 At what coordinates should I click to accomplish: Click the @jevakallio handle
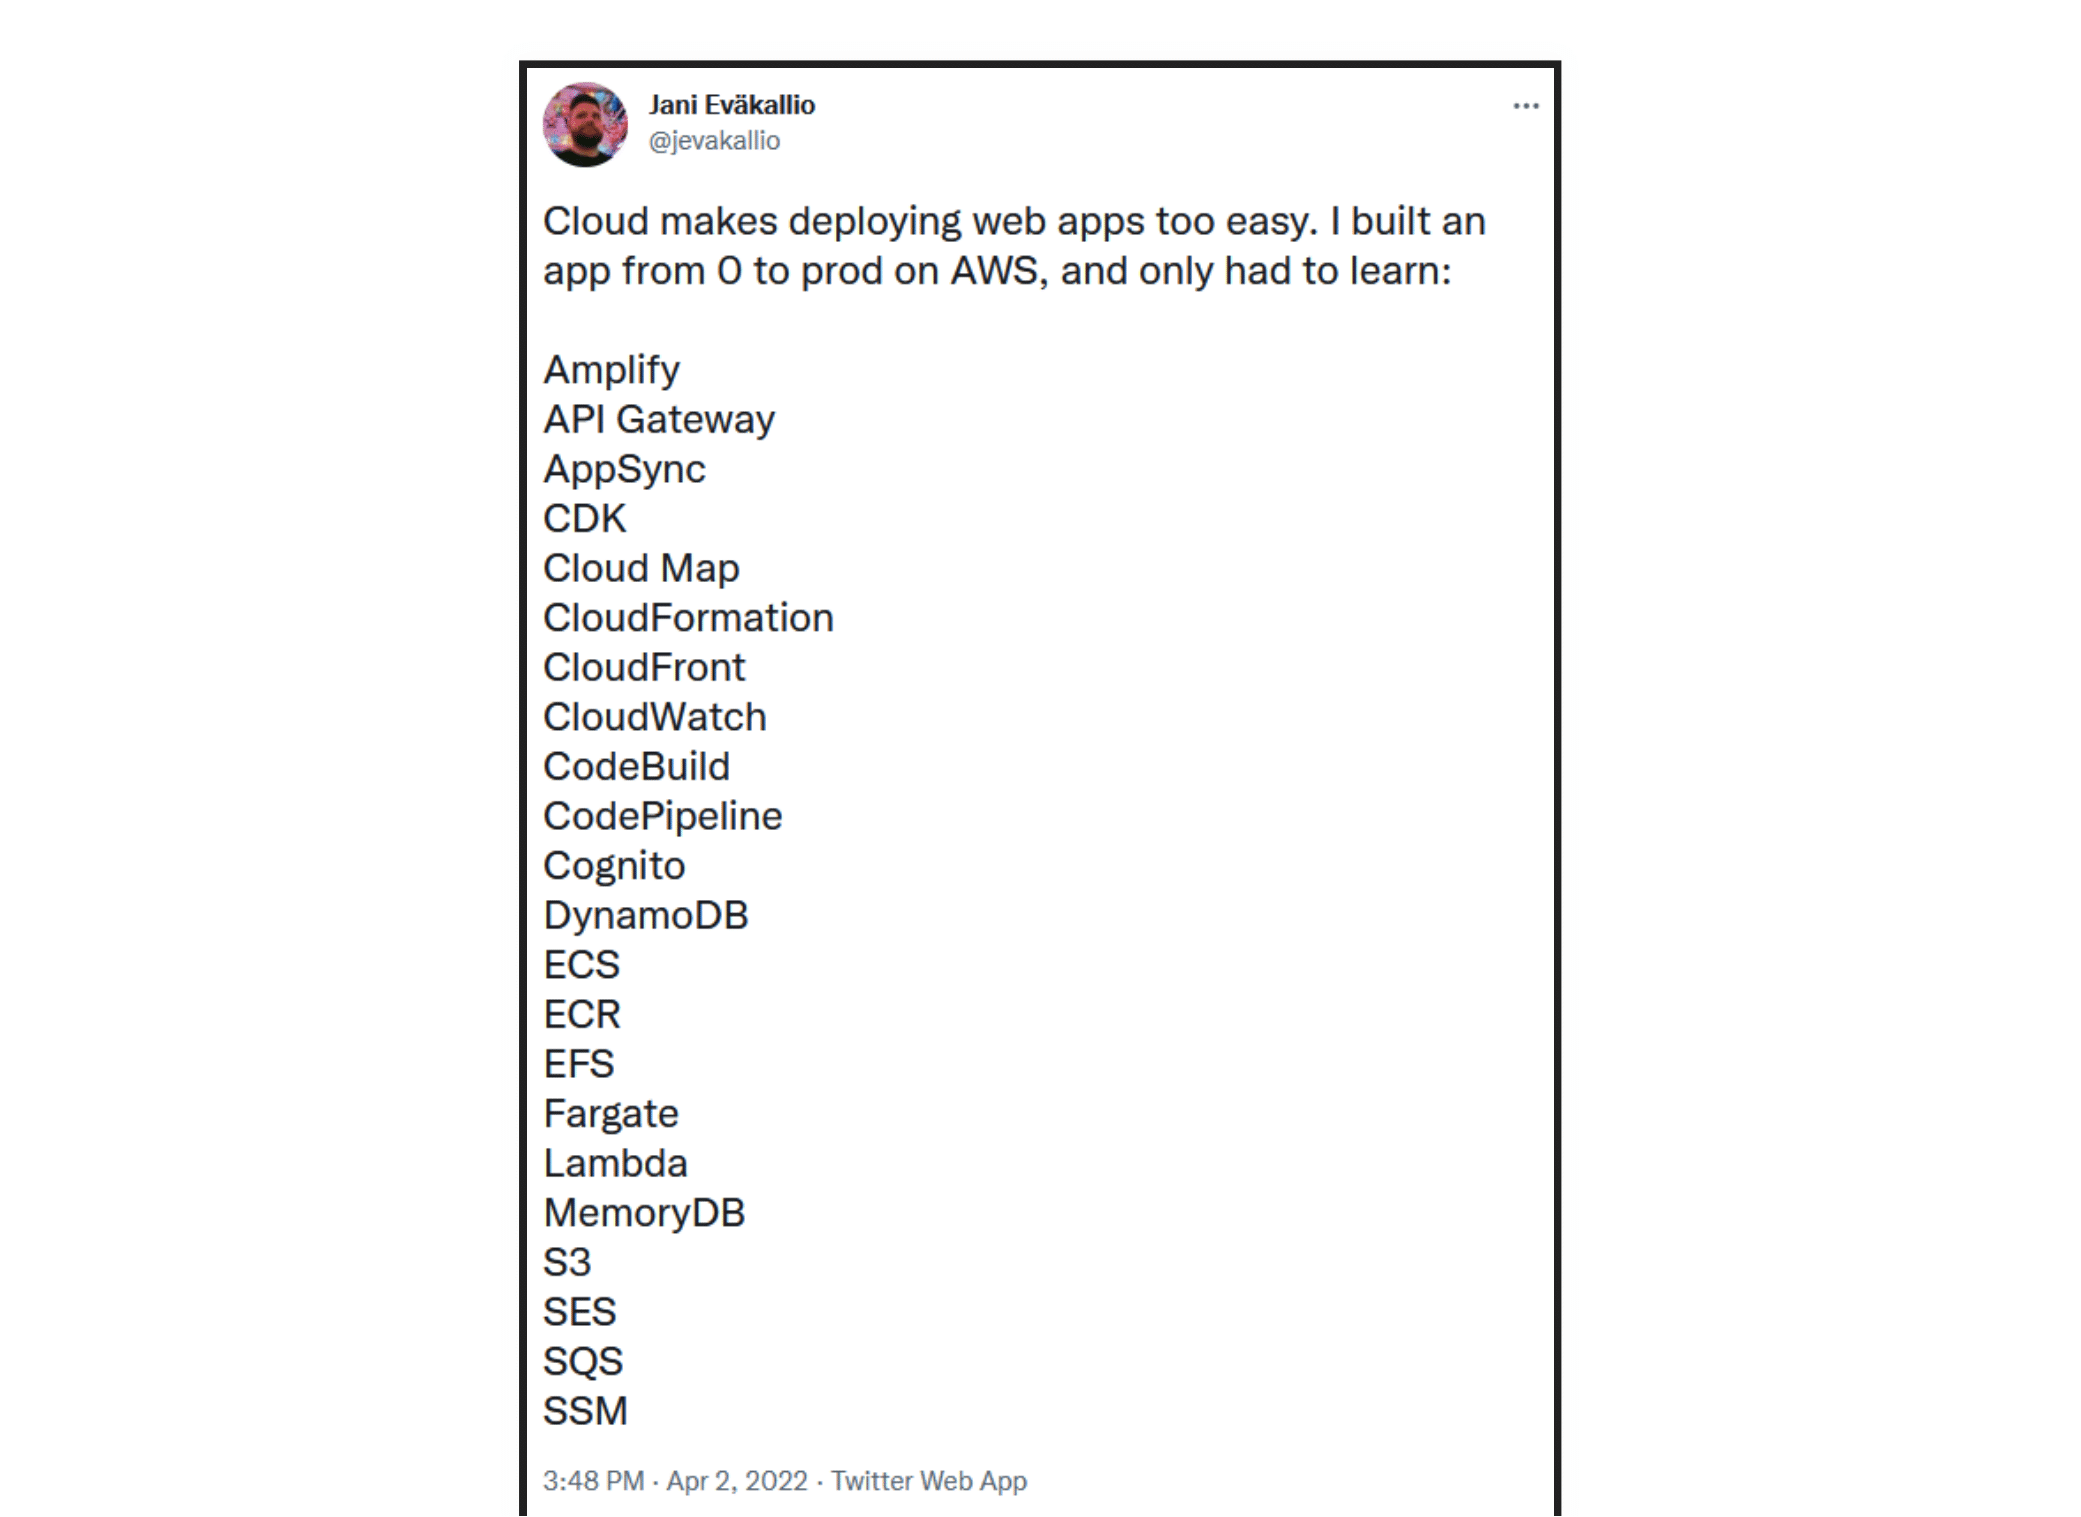coord(714,141)
